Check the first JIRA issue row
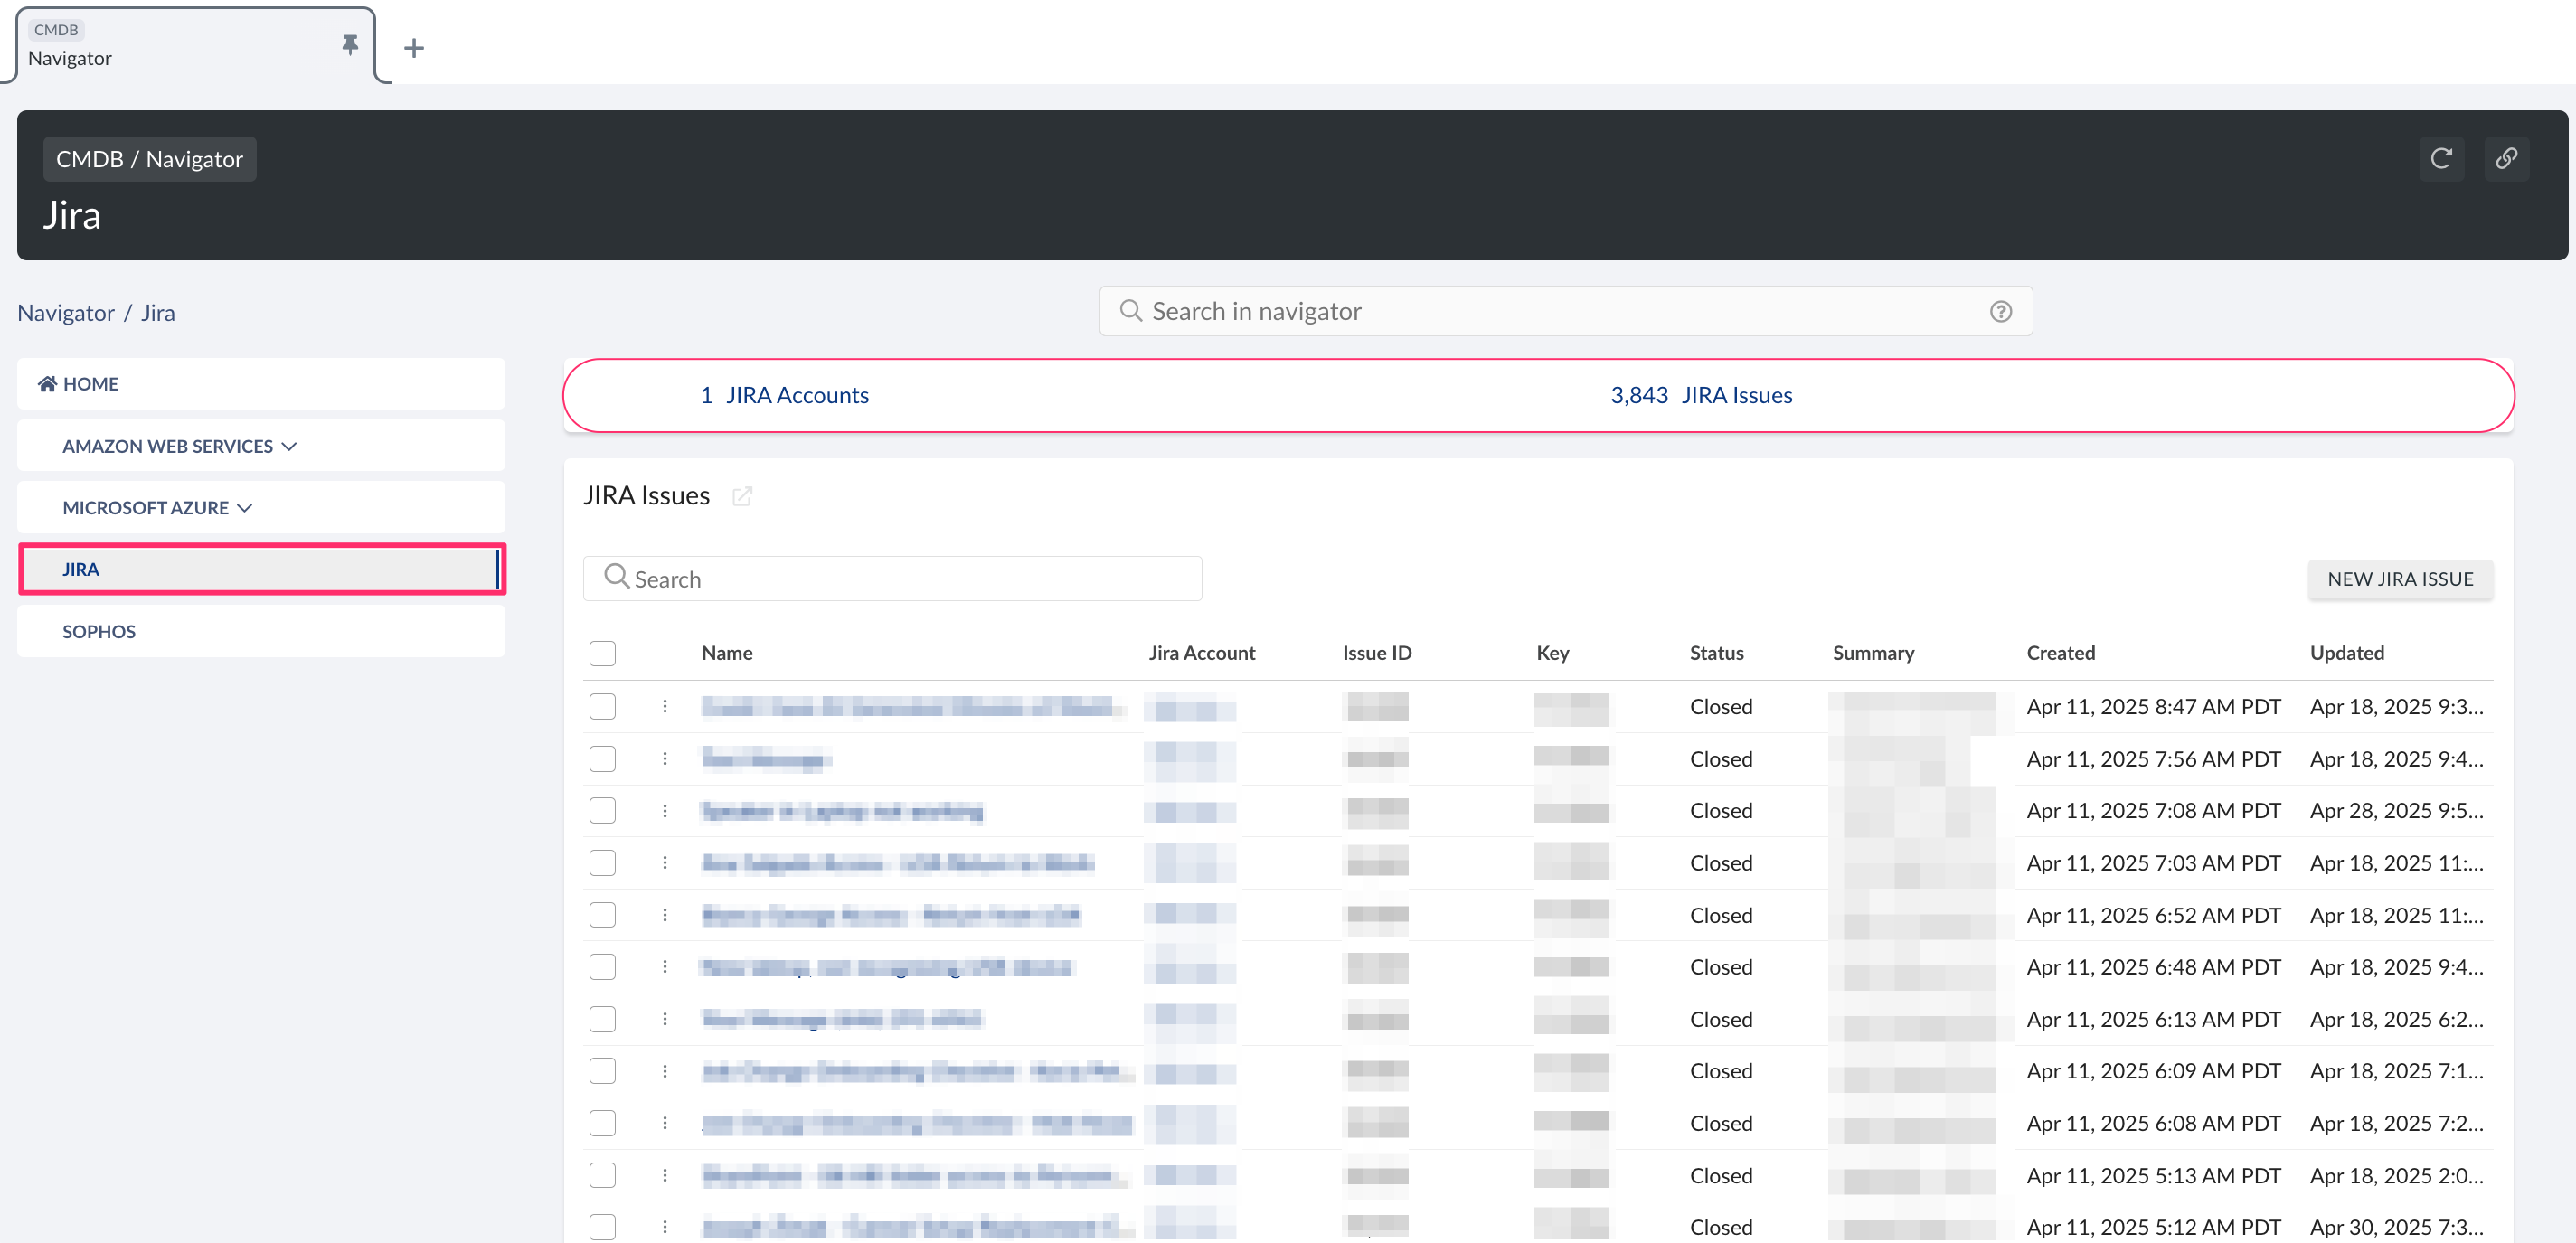 (602, 707)
